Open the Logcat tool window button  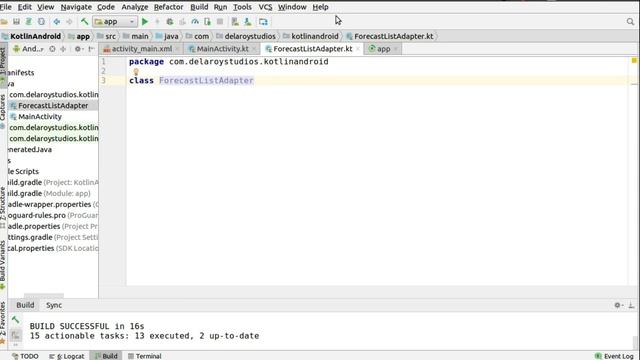[67, 356]
